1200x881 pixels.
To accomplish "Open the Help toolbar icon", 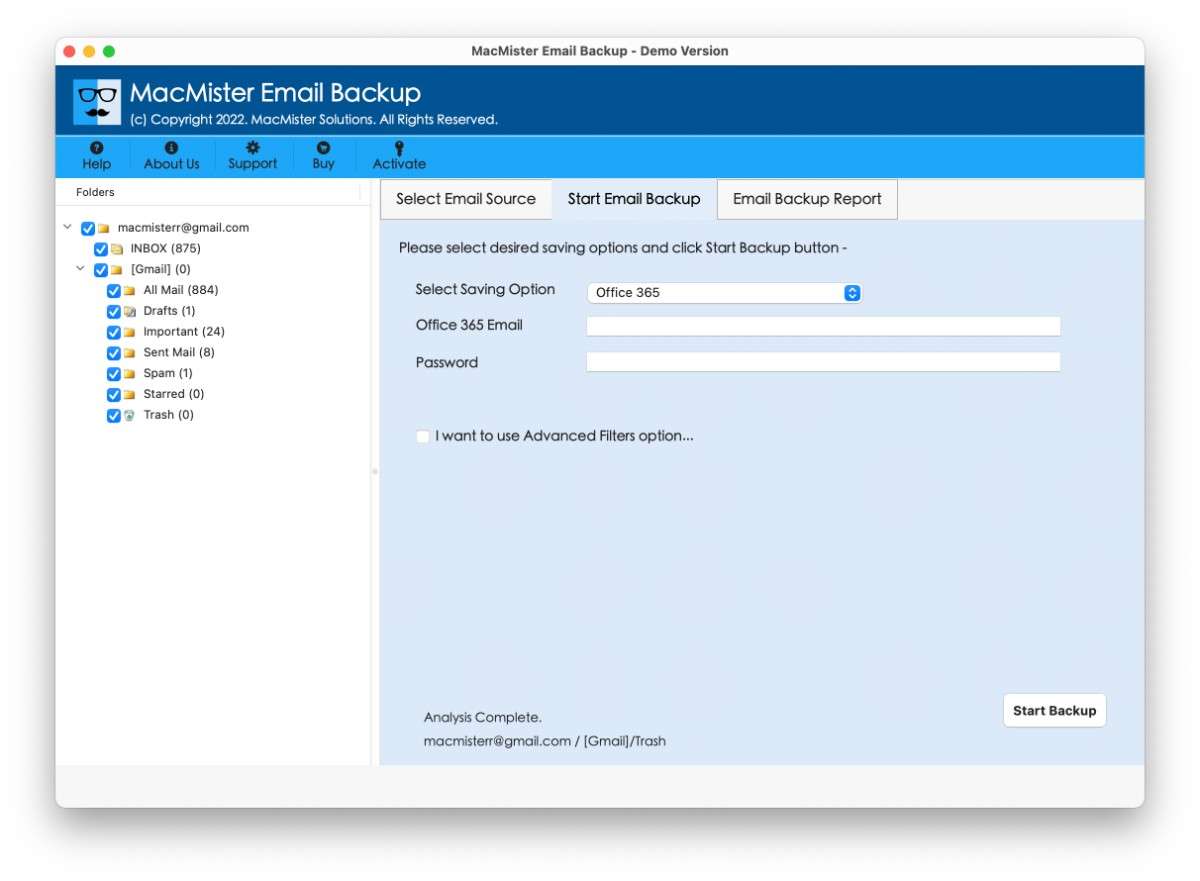I will pyautogui.click(x=96, y=147).
